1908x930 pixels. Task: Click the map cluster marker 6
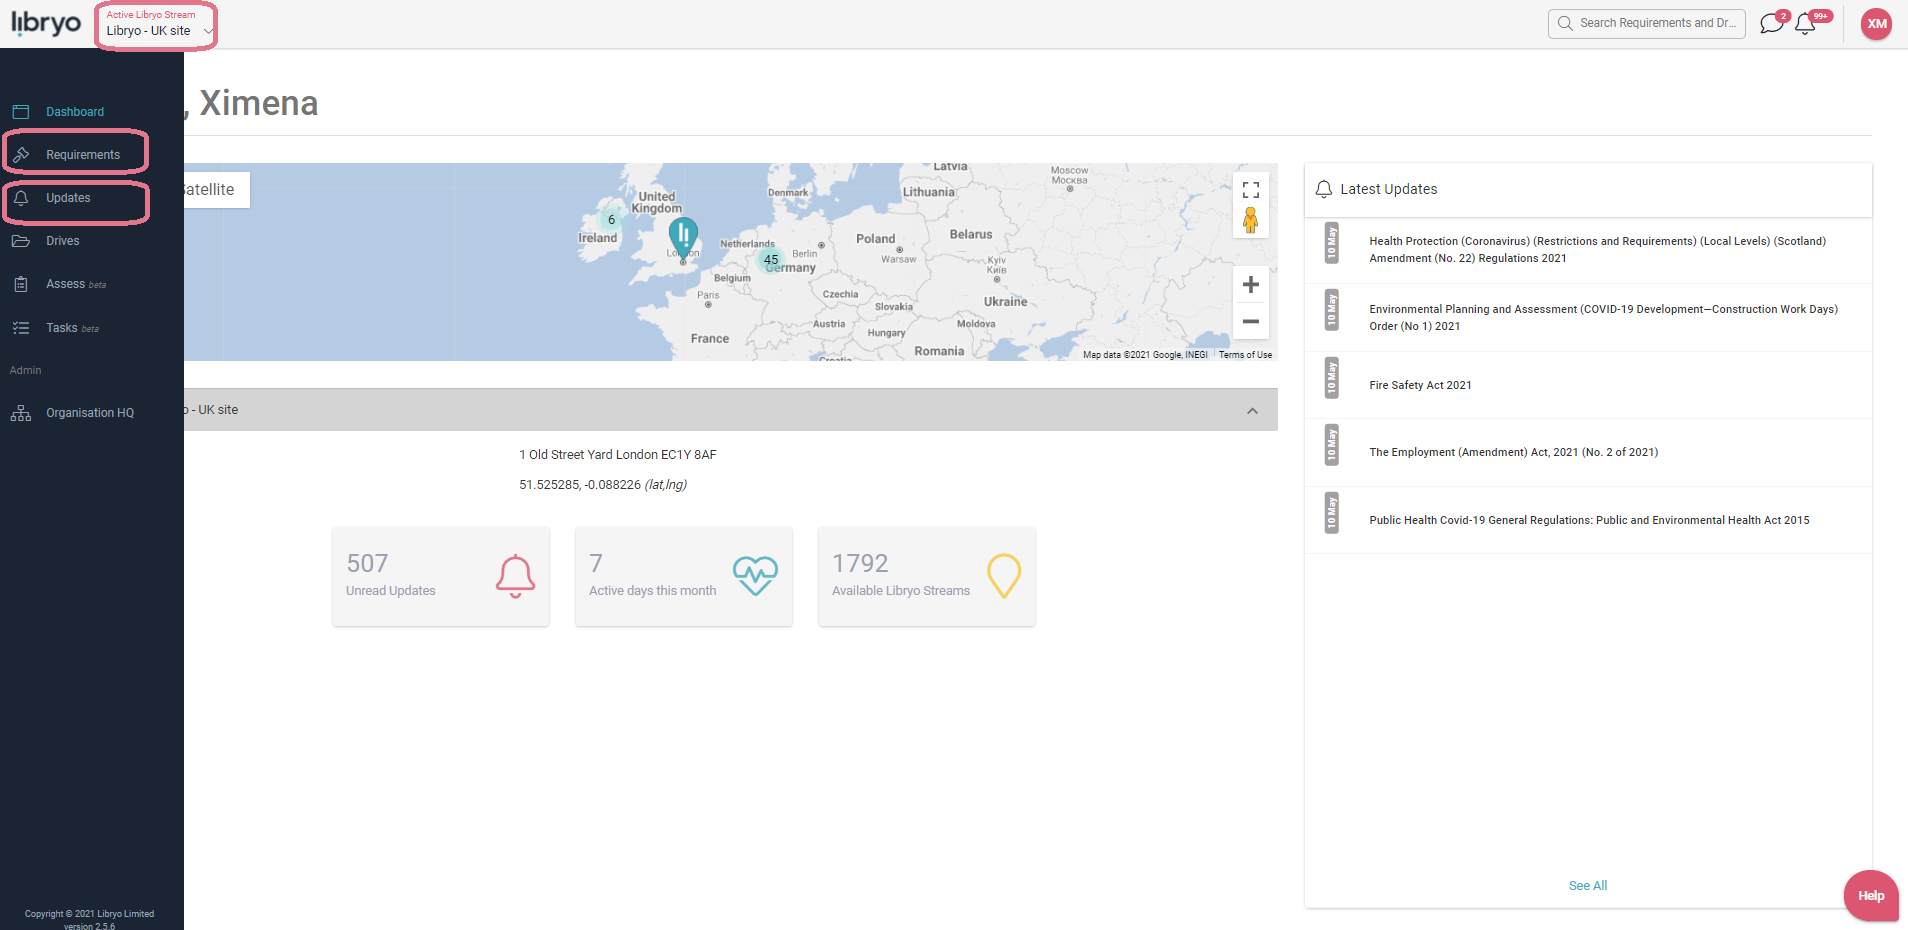pos(611,220)
